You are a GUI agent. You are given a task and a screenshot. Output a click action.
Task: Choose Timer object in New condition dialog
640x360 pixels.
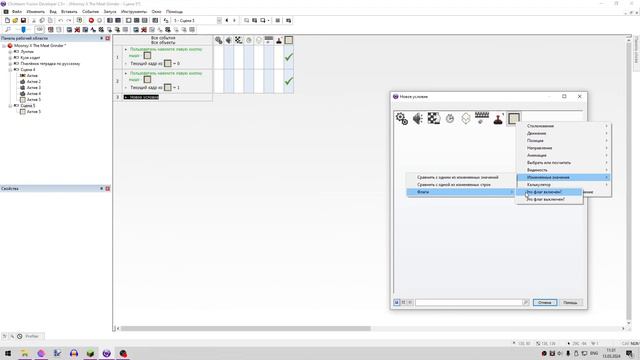pyautogui.click(x=450, y=118)
